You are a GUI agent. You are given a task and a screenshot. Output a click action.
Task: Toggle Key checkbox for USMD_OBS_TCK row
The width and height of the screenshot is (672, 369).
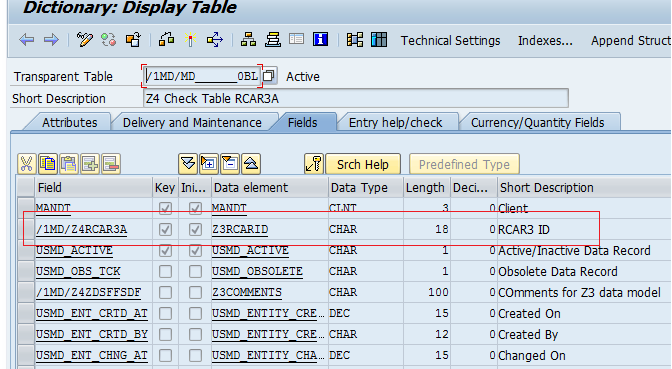(165, 271)
